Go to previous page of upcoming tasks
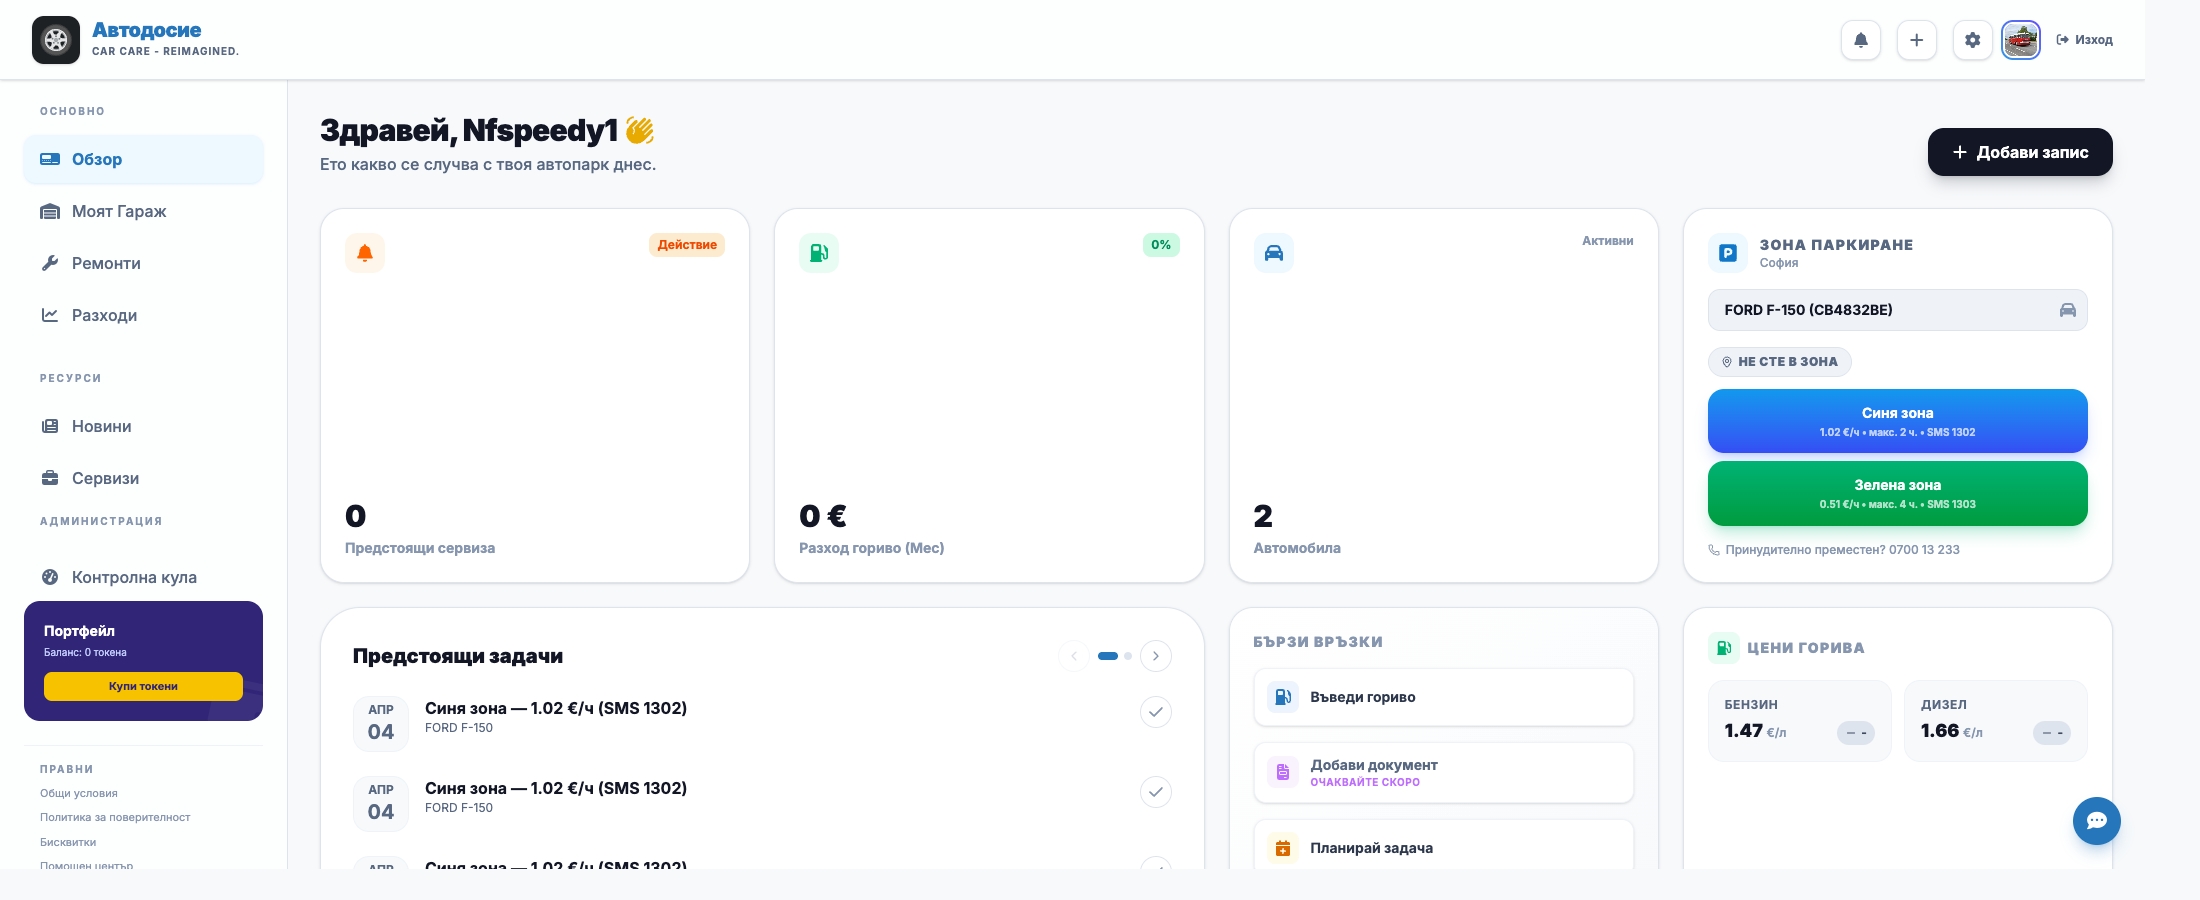 pyautogui.click(x=1074, y=656)
